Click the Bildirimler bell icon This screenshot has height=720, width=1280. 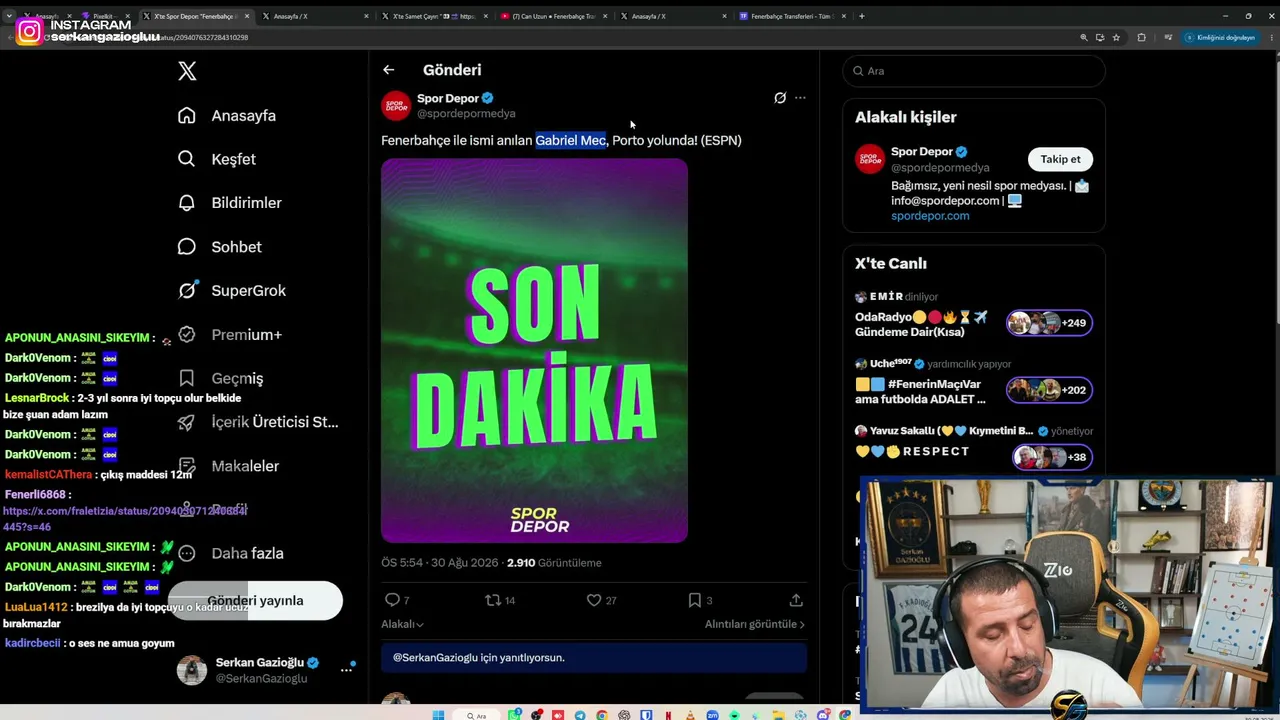click(x=186, y=203)
